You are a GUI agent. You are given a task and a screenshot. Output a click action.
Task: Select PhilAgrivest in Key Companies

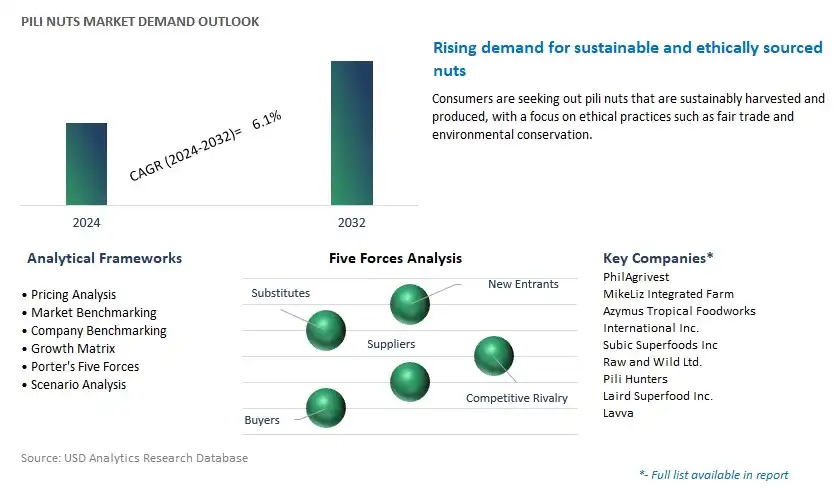636,277
